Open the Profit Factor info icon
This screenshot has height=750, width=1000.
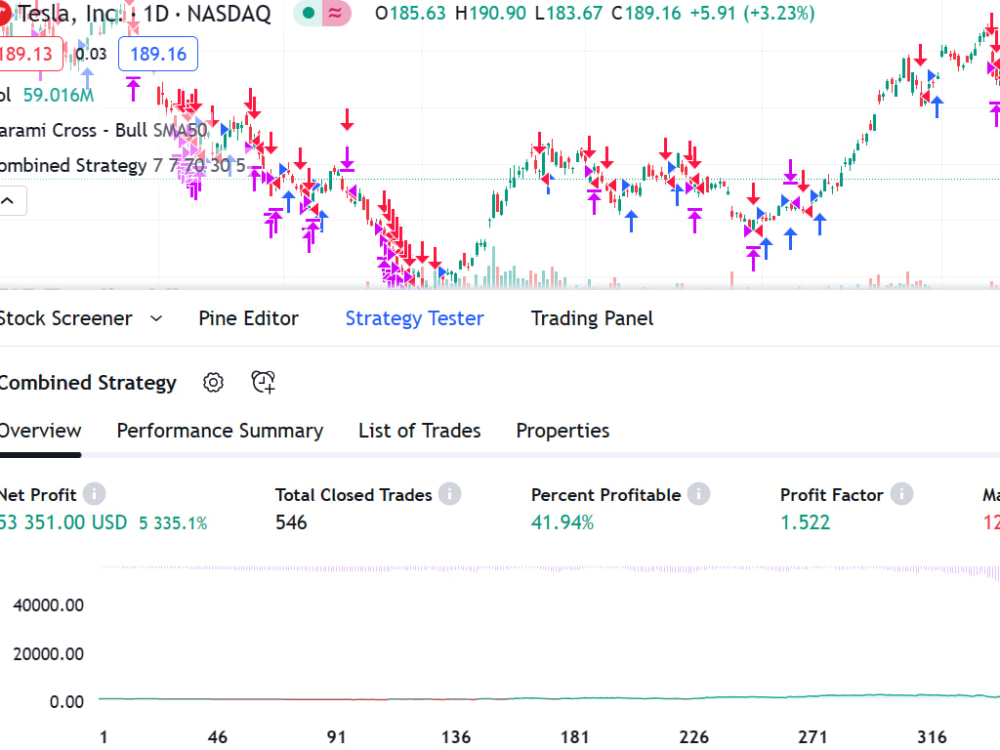(x=901, y=493)
